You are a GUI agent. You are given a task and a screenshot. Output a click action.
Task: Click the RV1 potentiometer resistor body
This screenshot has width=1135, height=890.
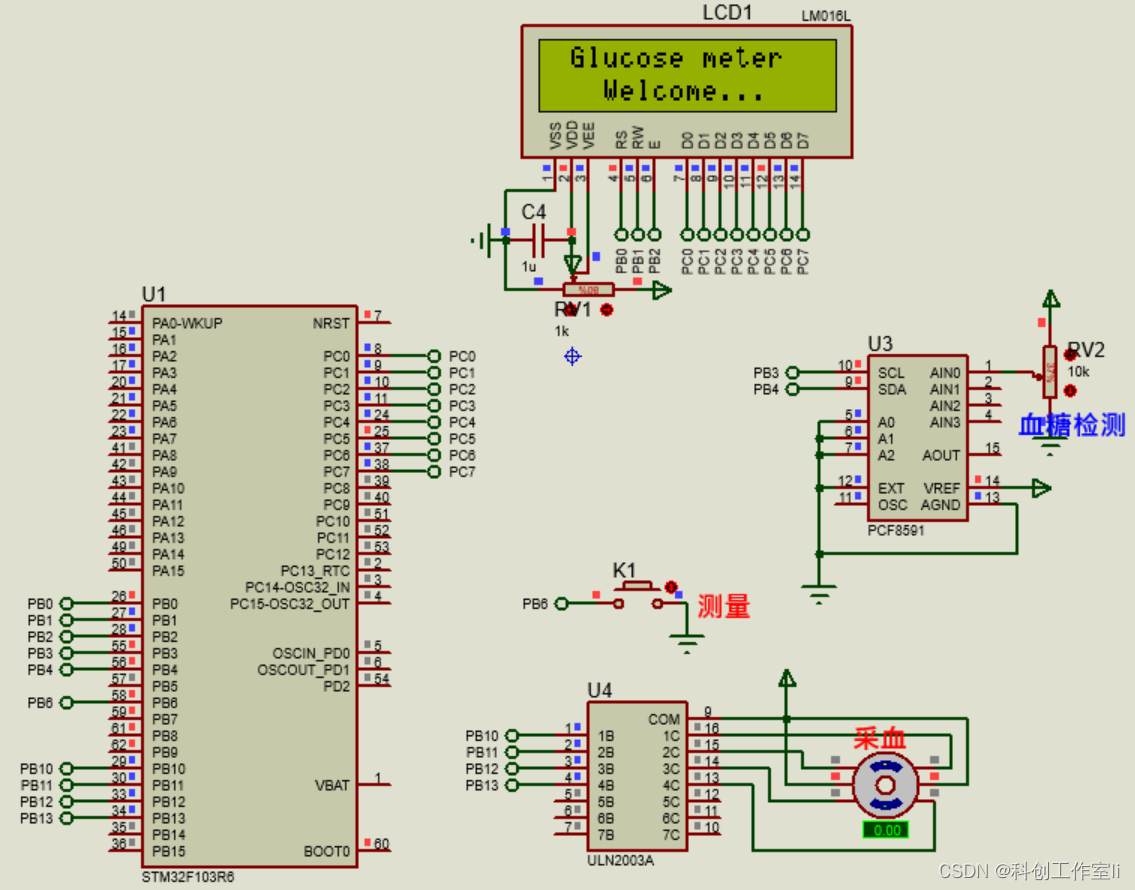588,290
